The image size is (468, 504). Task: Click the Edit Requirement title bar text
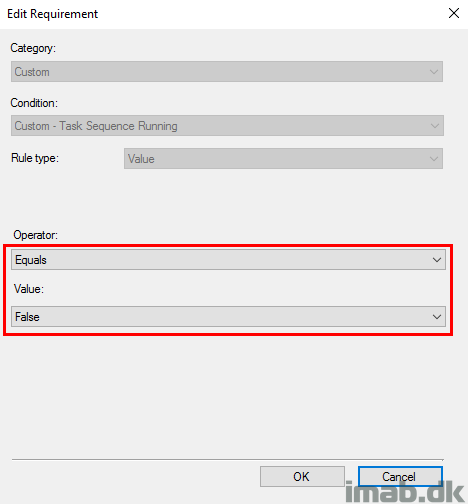53,14
